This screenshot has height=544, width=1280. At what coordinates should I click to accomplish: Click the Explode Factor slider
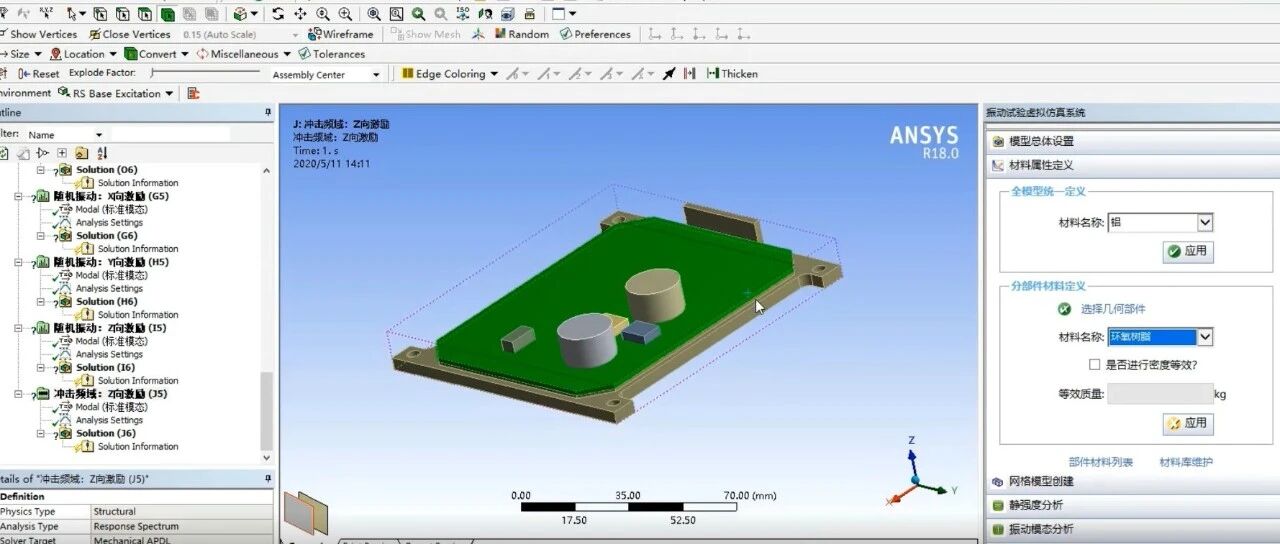tap(205, 73)
